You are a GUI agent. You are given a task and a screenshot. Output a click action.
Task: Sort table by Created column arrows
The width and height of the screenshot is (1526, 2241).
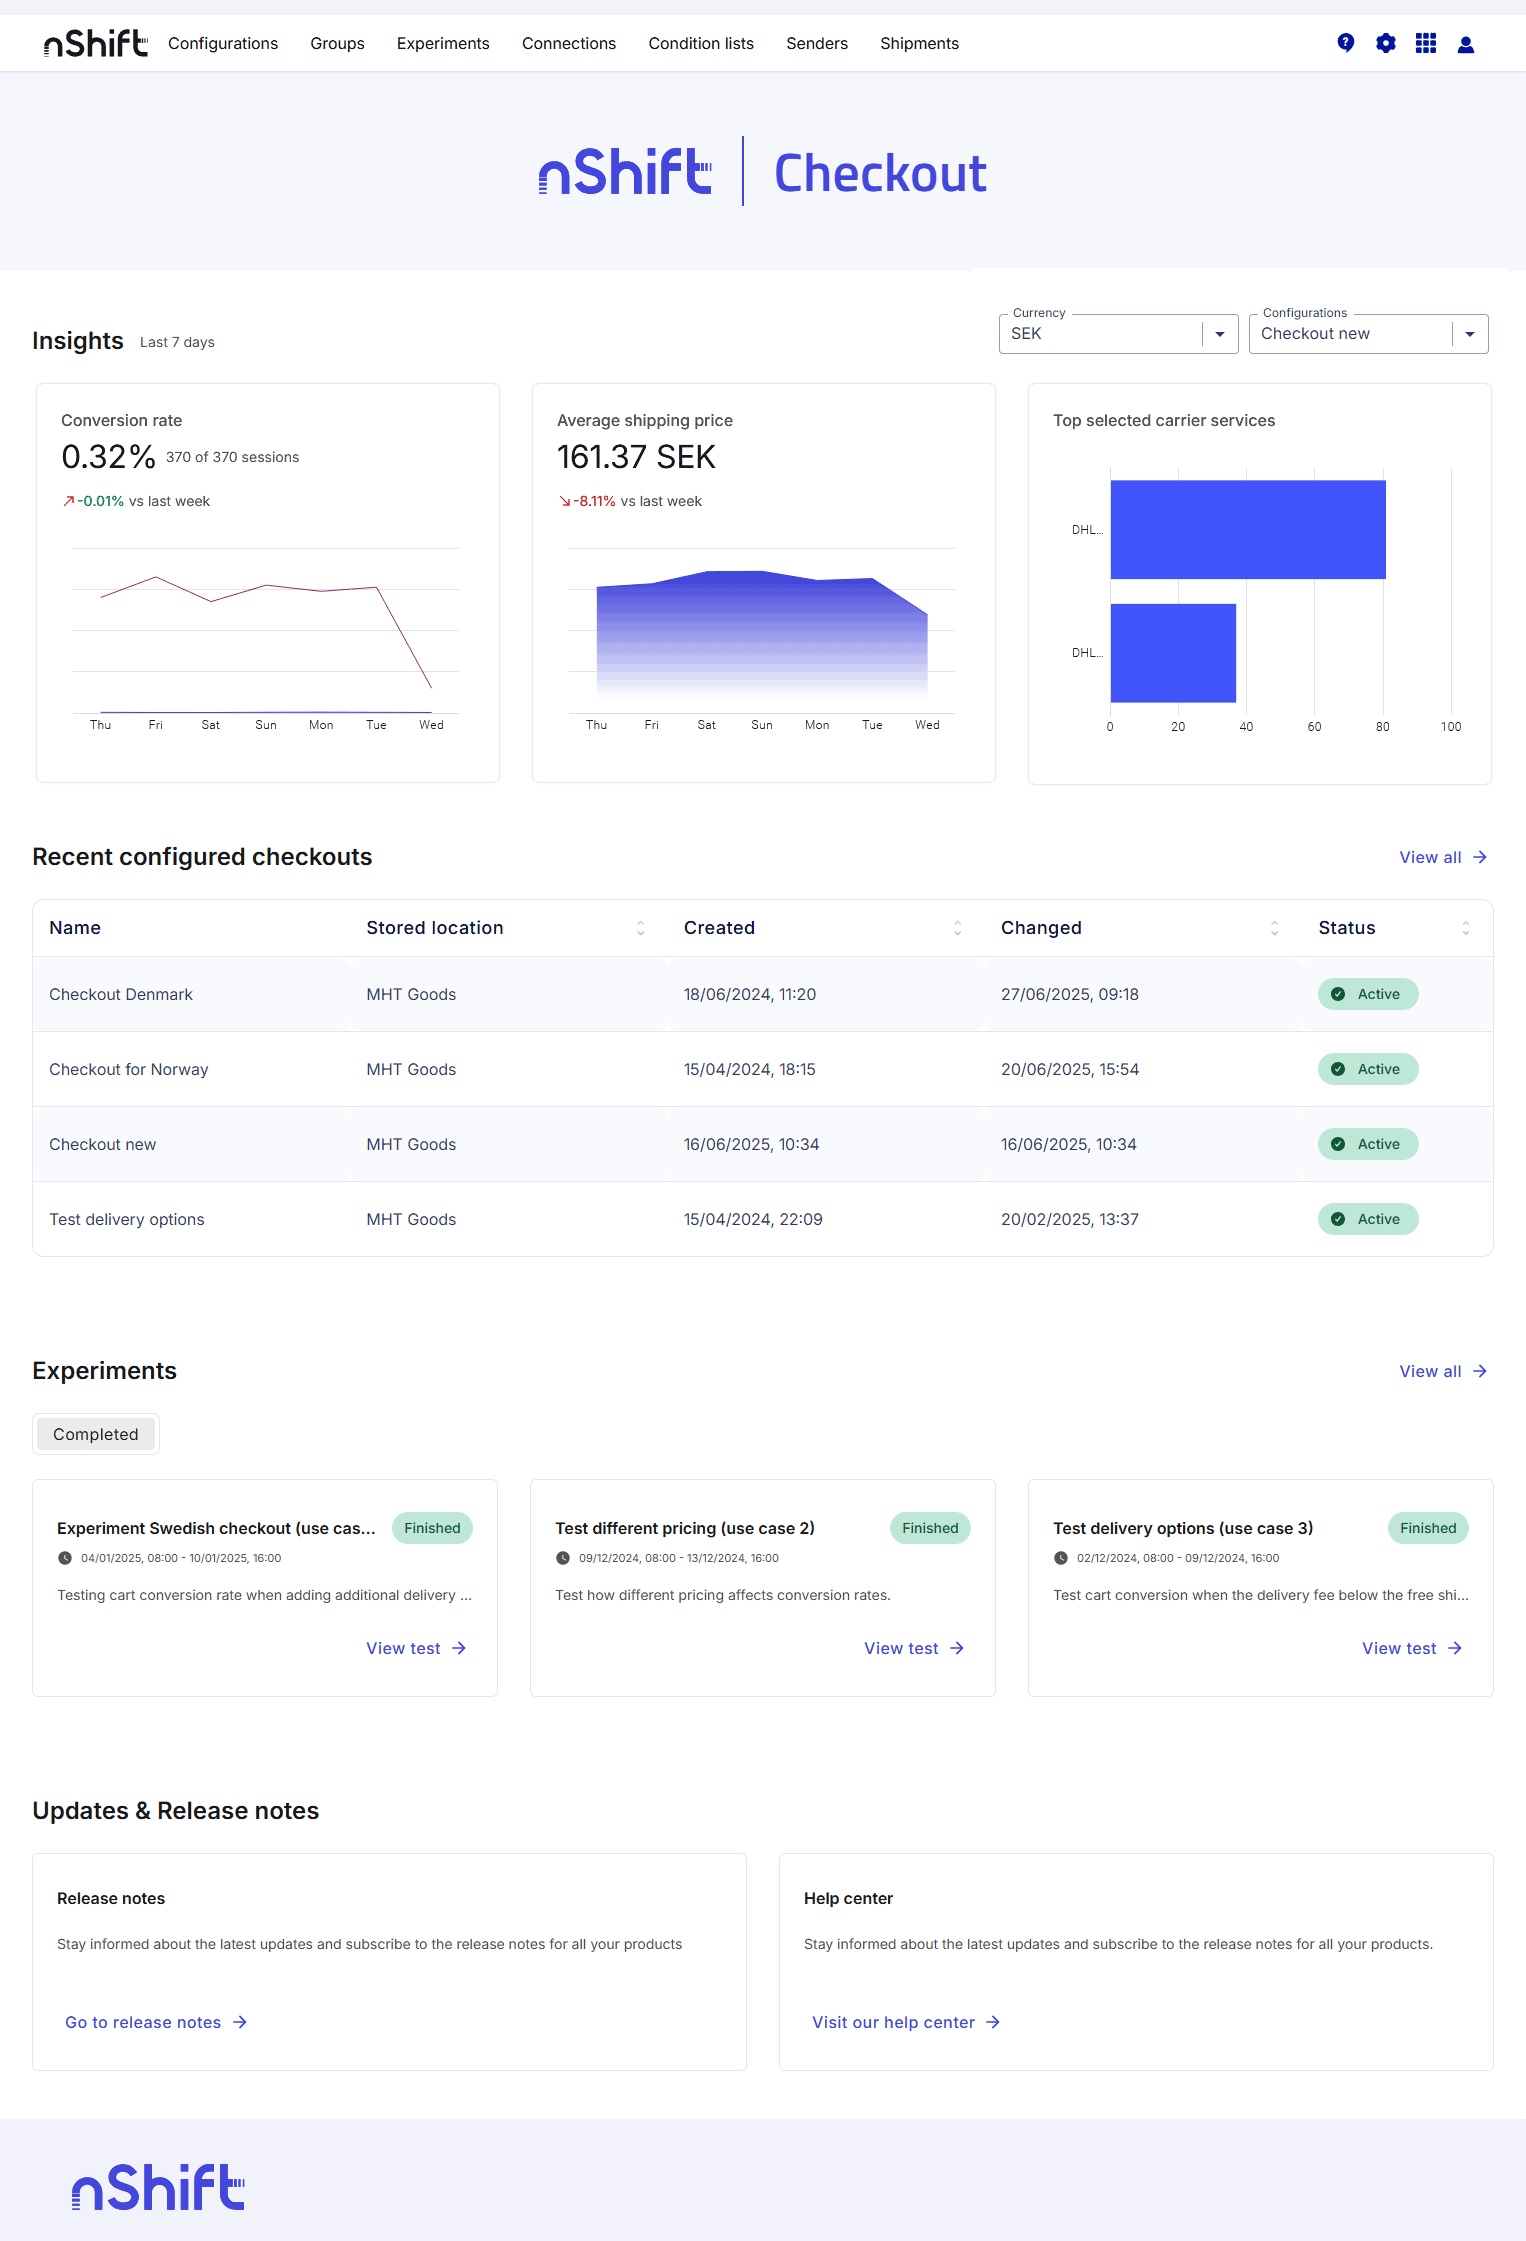tap(957, 928)
